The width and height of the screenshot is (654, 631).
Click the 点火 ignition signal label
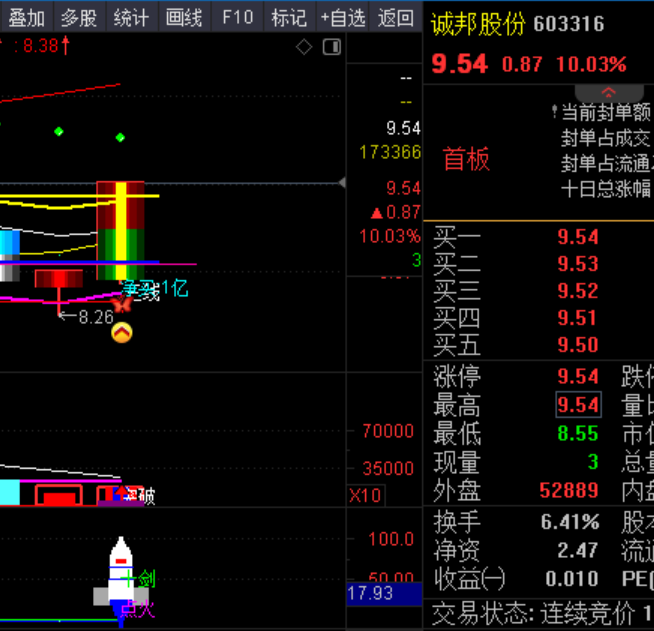[138, 609]
